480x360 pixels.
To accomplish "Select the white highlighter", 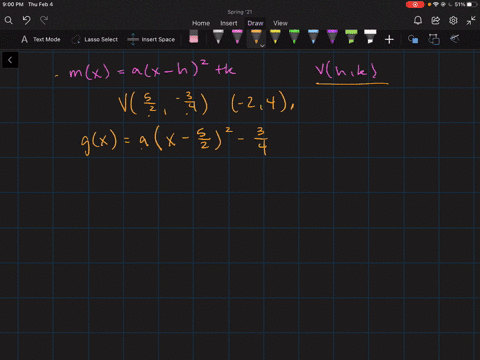I will coord(370,37).
